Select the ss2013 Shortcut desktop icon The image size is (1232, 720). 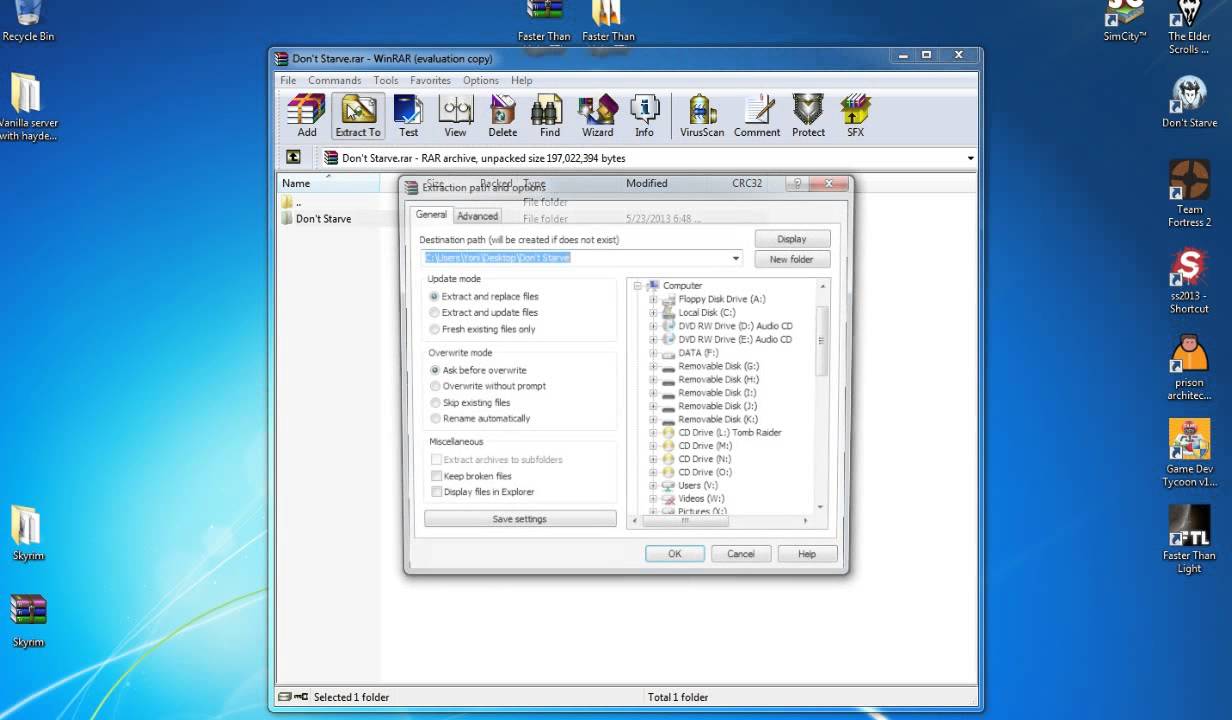tap(1189, 281)
